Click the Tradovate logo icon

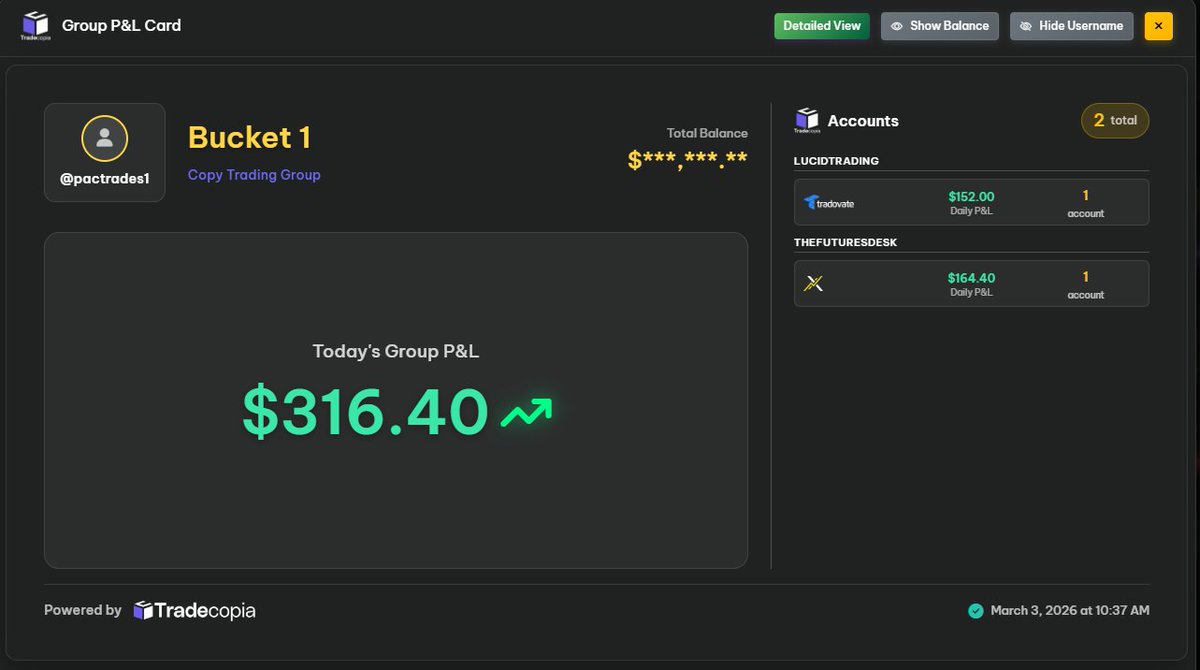[829, 202]
